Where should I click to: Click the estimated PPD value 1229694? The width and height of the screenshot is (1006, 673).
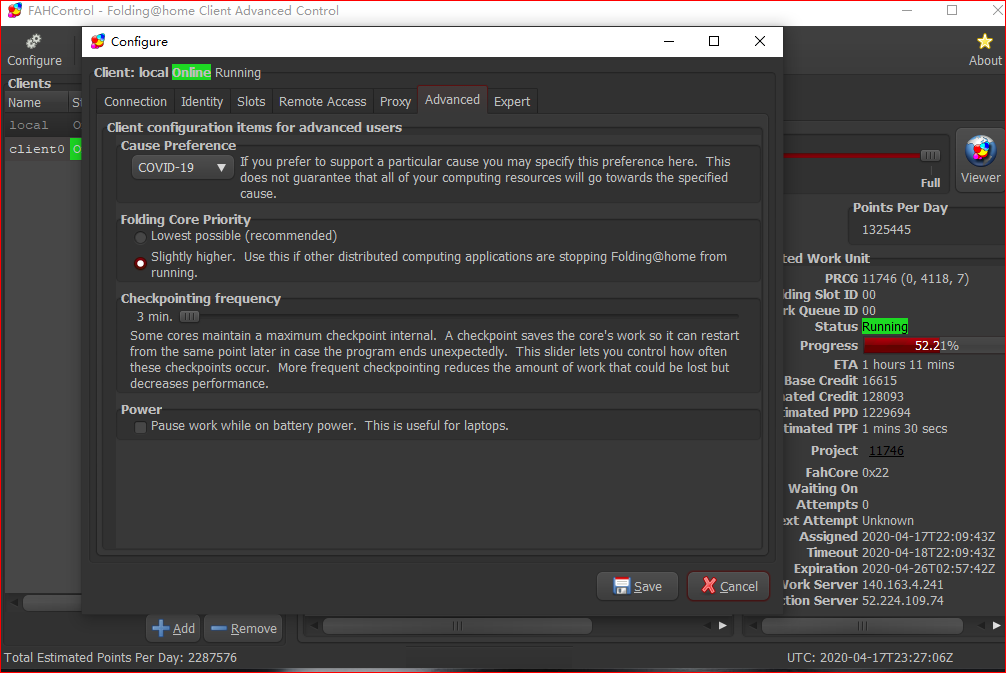(886, 413)
